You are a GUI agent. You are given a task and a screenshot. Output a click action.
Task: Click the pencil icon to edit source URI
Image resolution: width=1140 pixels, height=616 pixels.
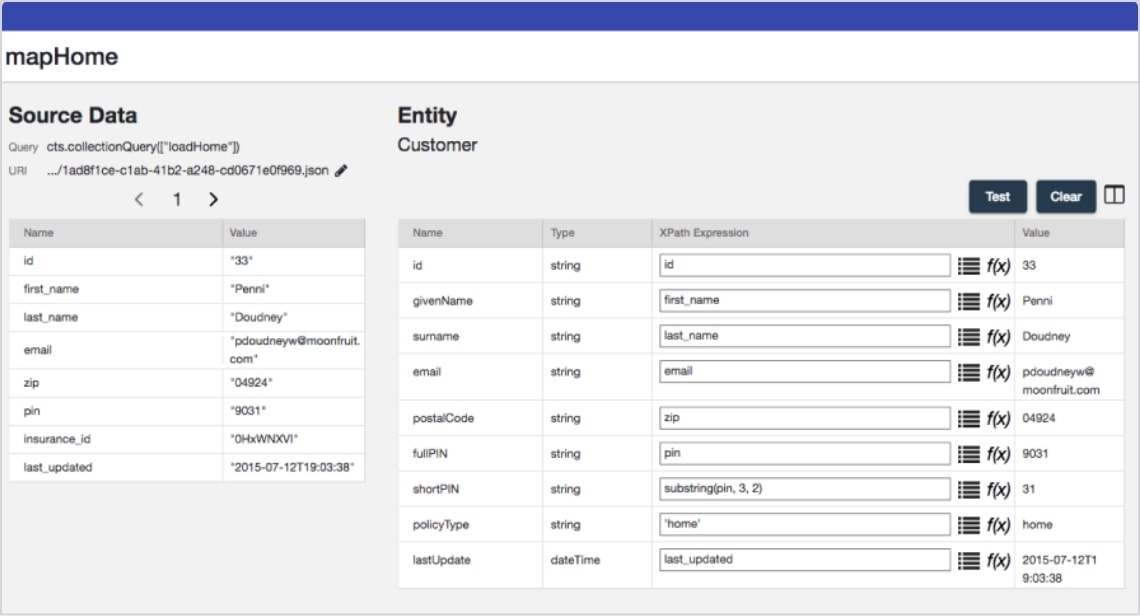[341, 171]
